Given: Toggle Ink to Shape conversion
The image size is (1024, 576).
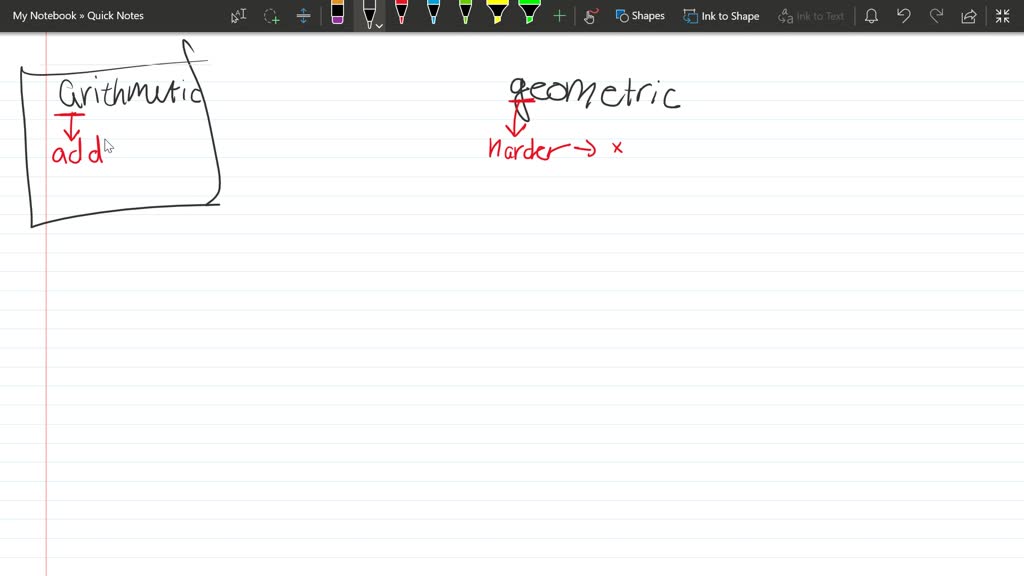Looking at the screenshot, I should tap(721, 16).
